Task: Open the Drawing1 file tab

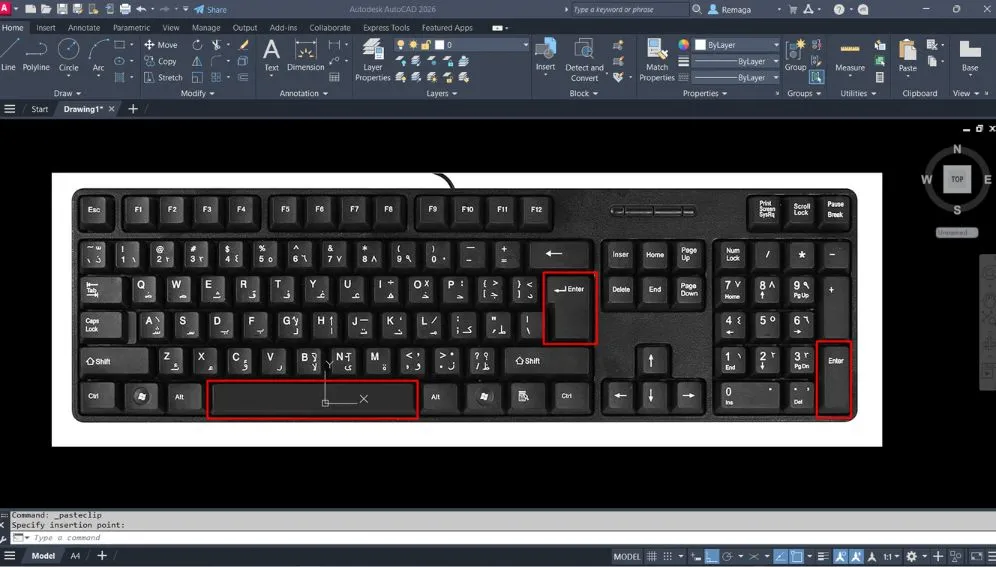Action: [x=83, y=109]
